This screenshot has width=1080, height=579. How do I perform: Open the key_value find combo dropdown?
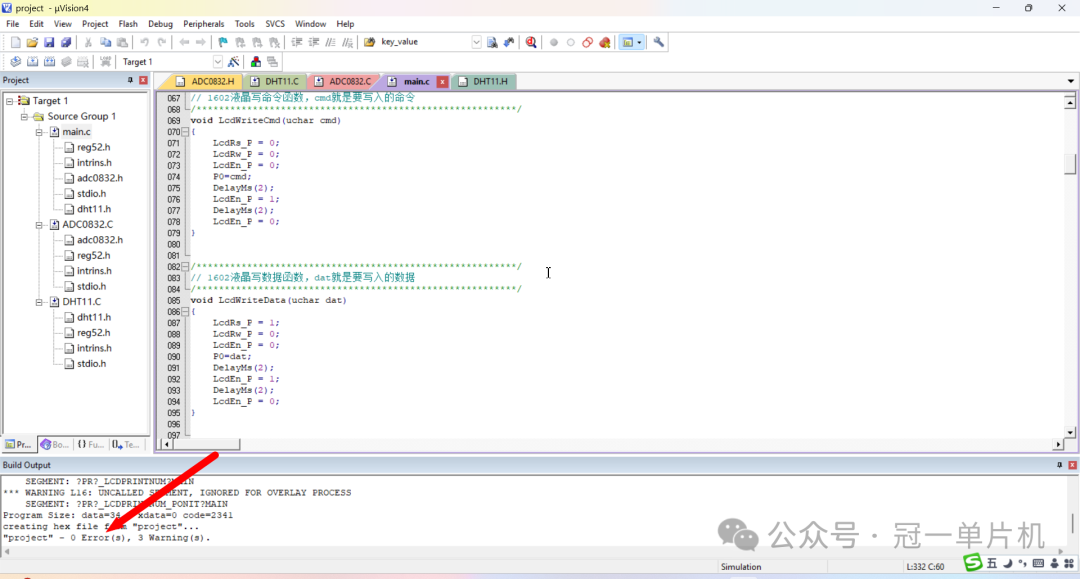476,42
